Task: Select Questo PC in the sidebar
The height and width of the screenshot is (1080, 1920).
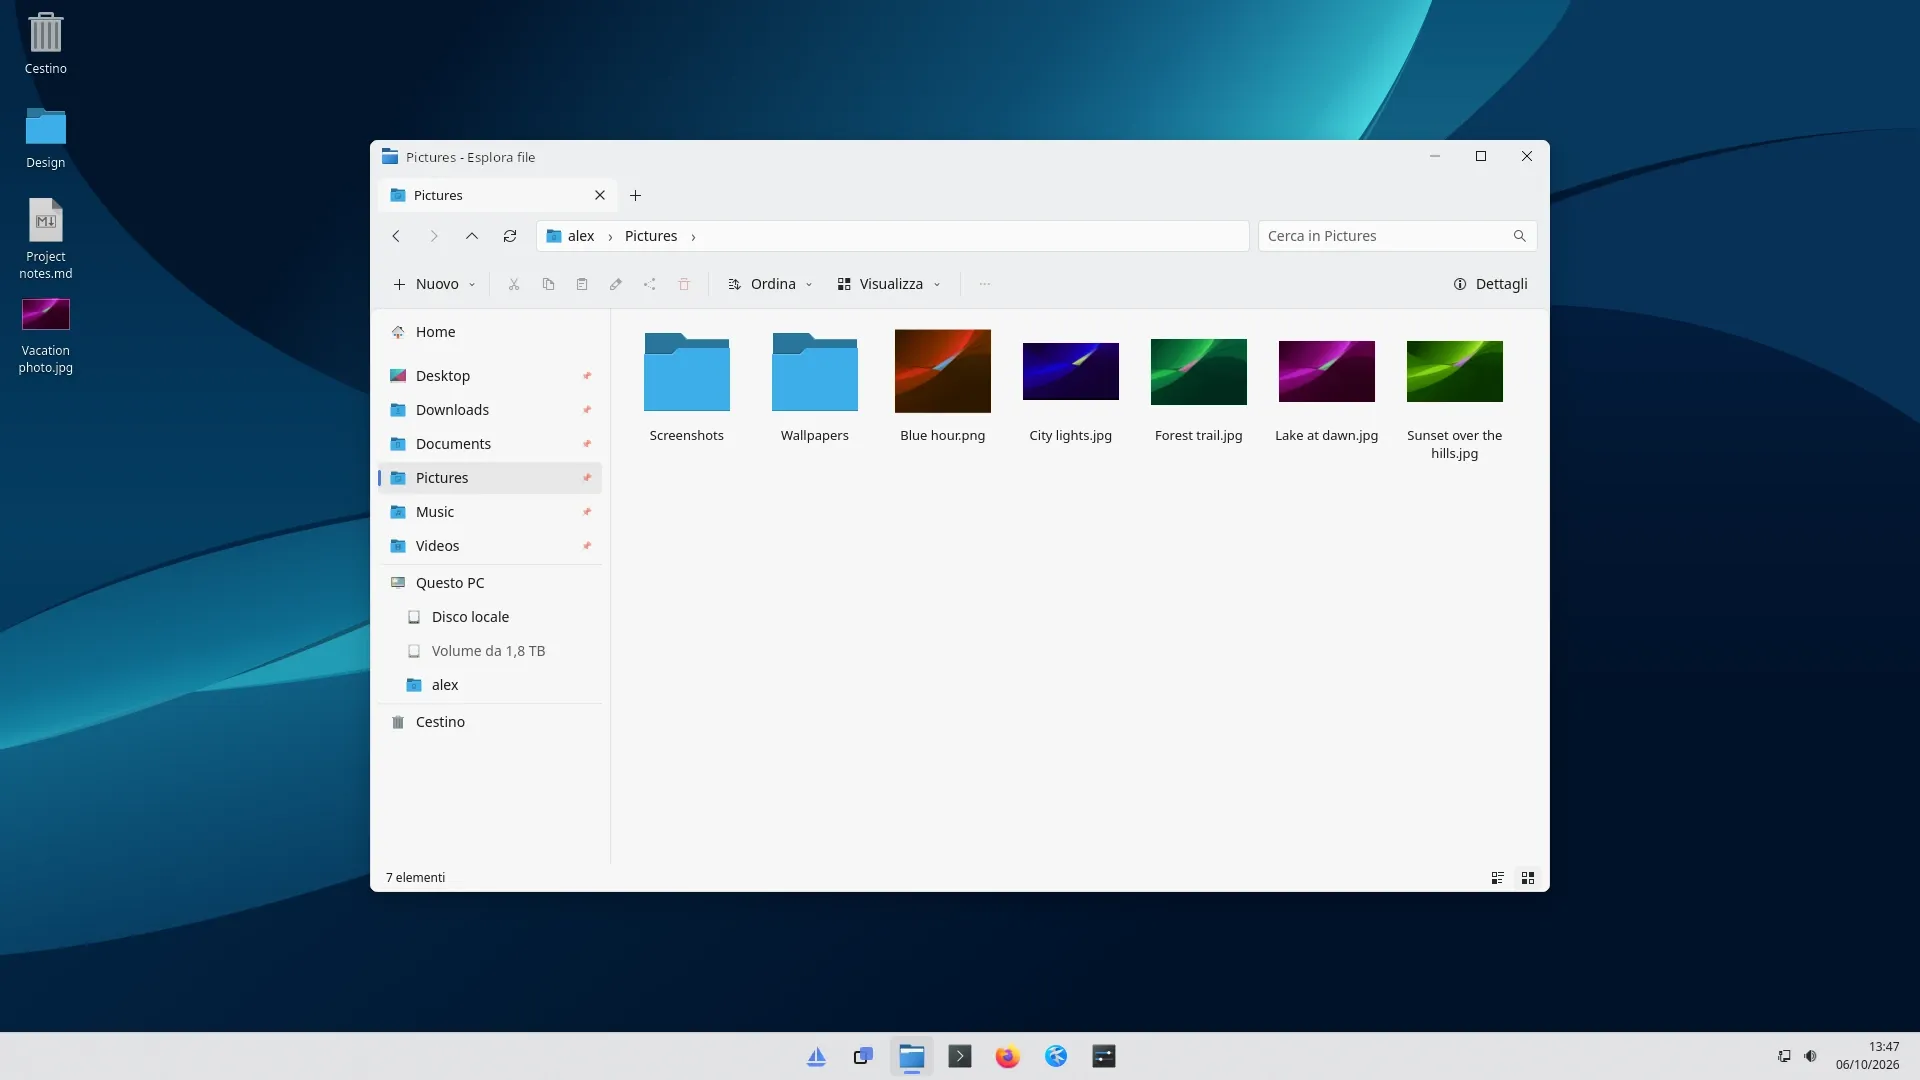Action: coord(490,583)
